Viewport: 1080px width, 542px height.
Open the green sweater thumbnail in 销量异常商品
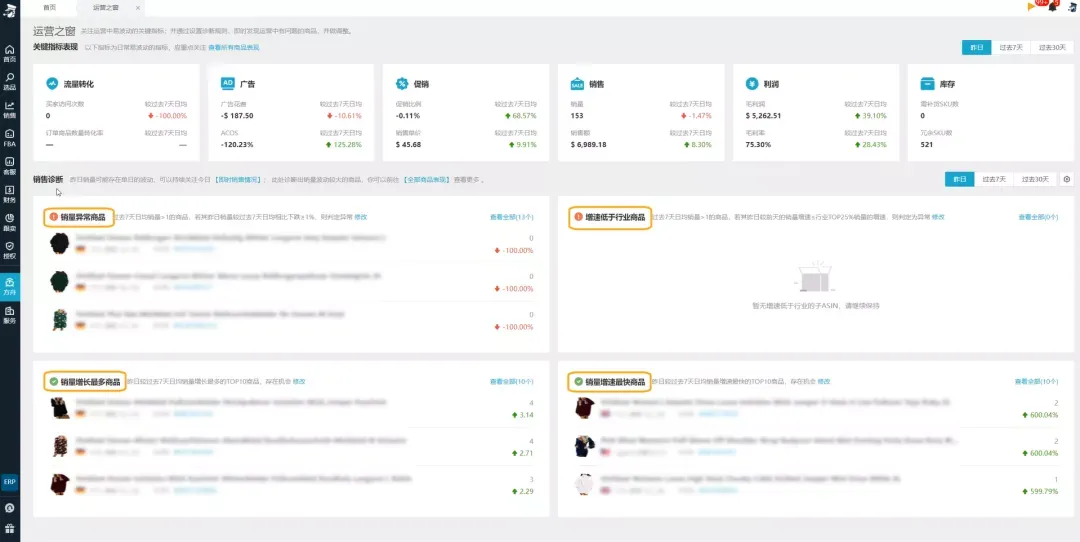[60, 281]
